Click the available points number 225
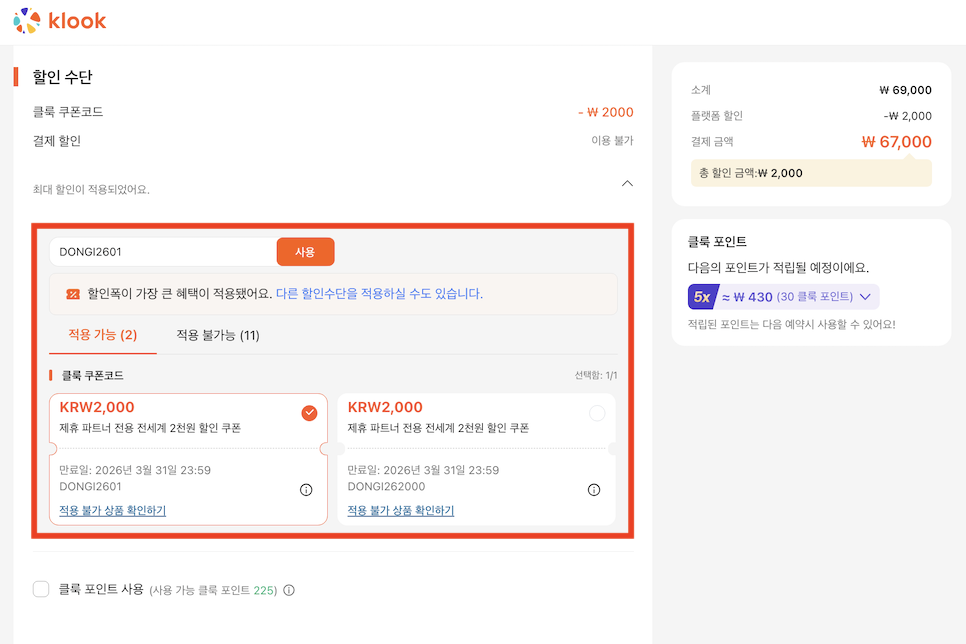This screenshot has height=644, width=966. (x=264, y=590)
